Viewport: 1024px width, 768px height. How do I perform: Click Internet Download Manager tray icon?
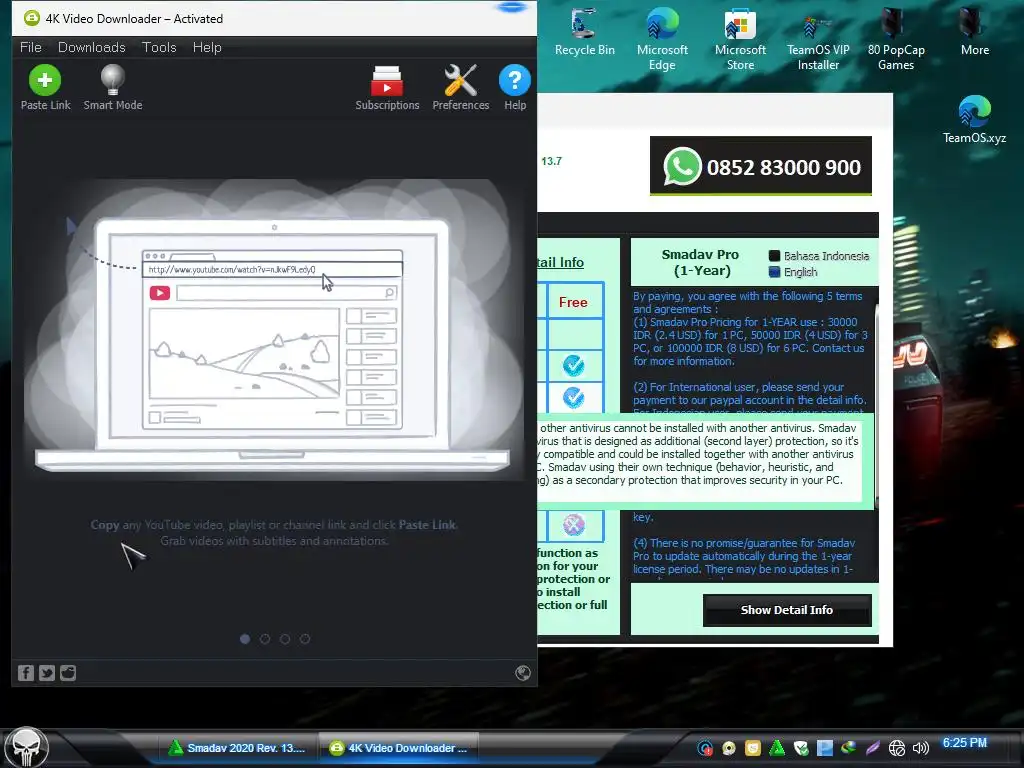coord(848,748)
